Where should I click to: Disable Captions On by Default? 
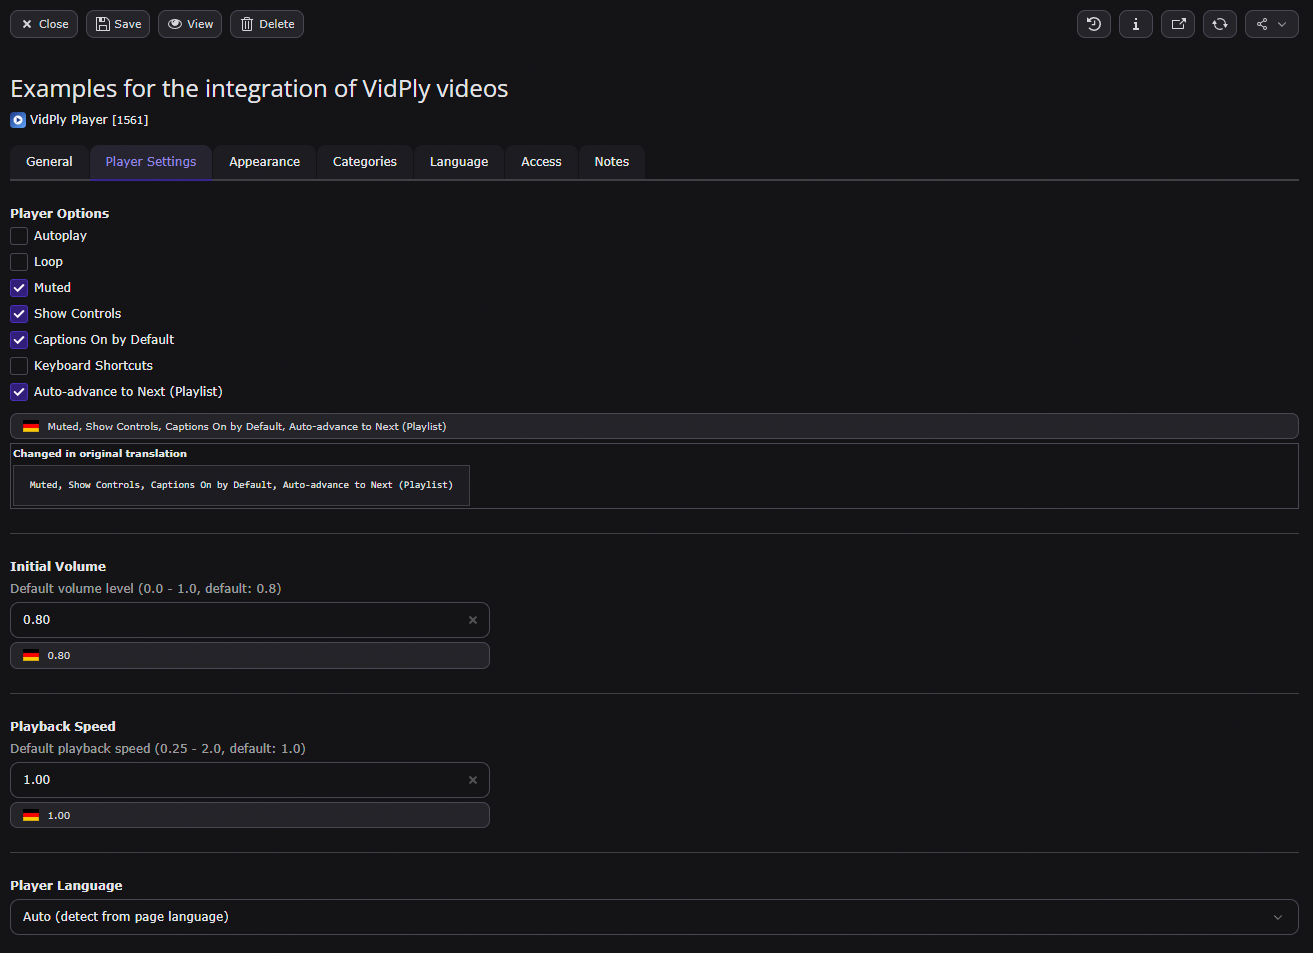coord(19,340)
